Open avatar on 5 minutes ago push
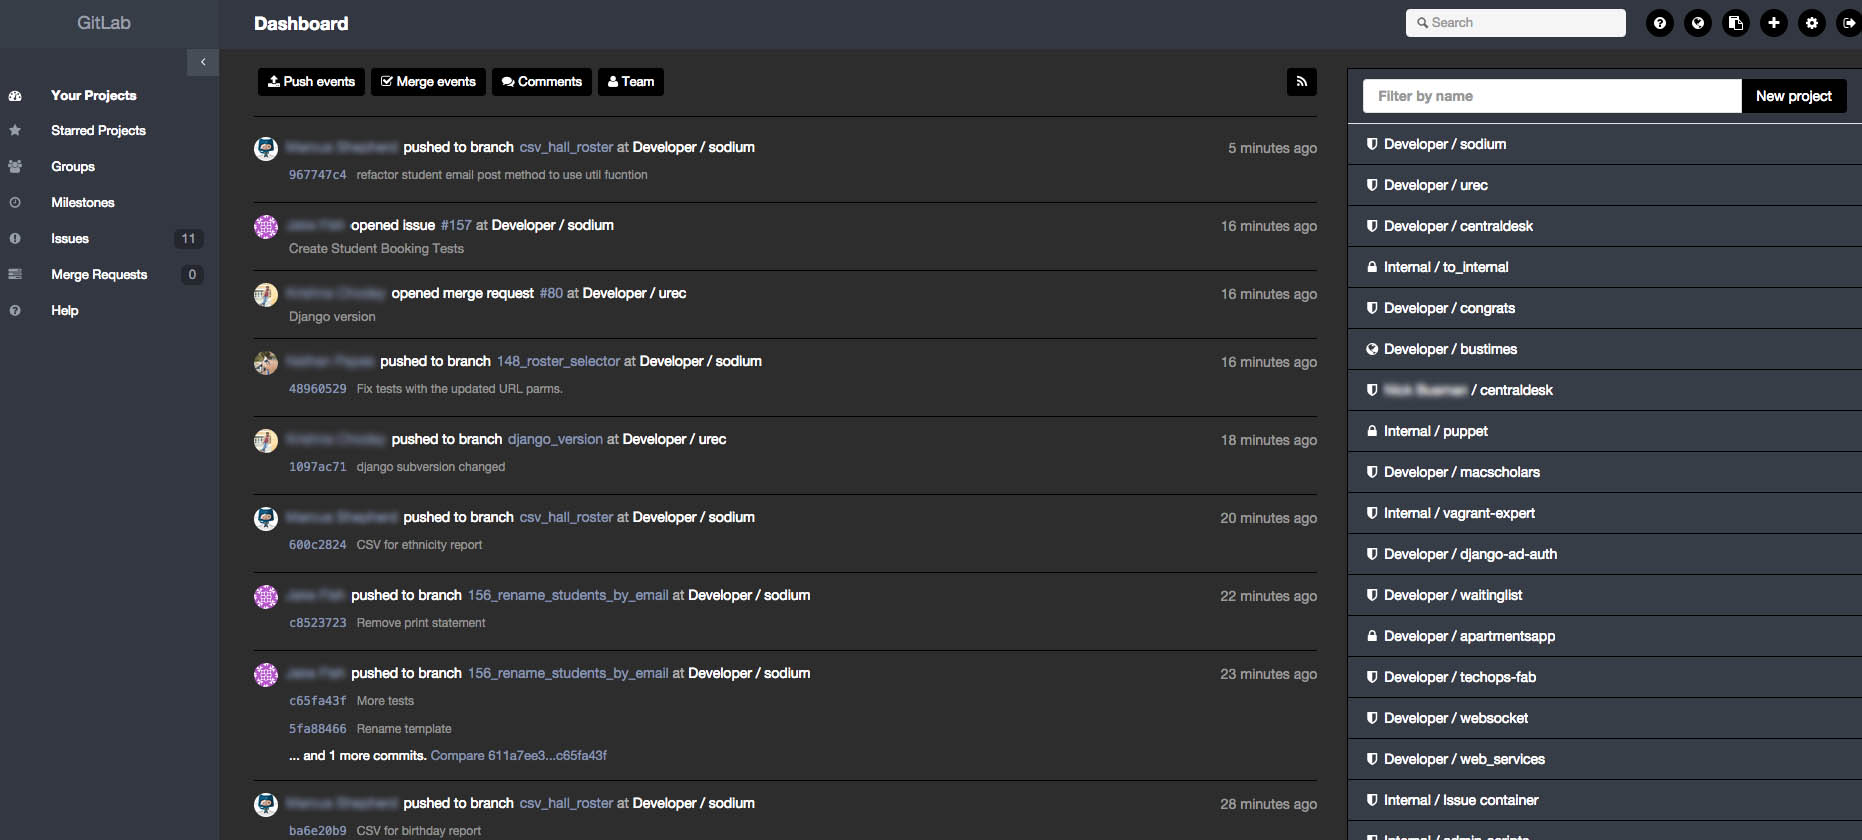The width and height of the screenshot is (1862, 840). point(266,149)
